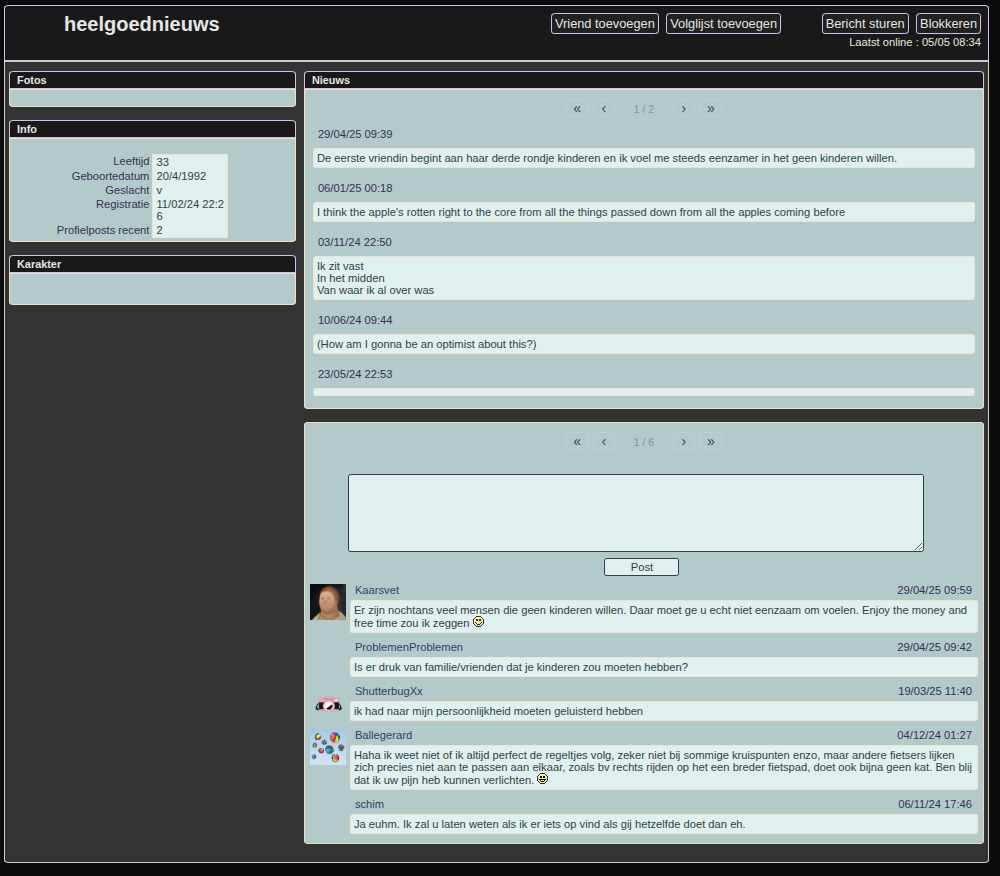The height and width of the screenshot is (876, 1000).
Task: Visit Ballegerard's profile via username
Action: (x=383, y=735)
